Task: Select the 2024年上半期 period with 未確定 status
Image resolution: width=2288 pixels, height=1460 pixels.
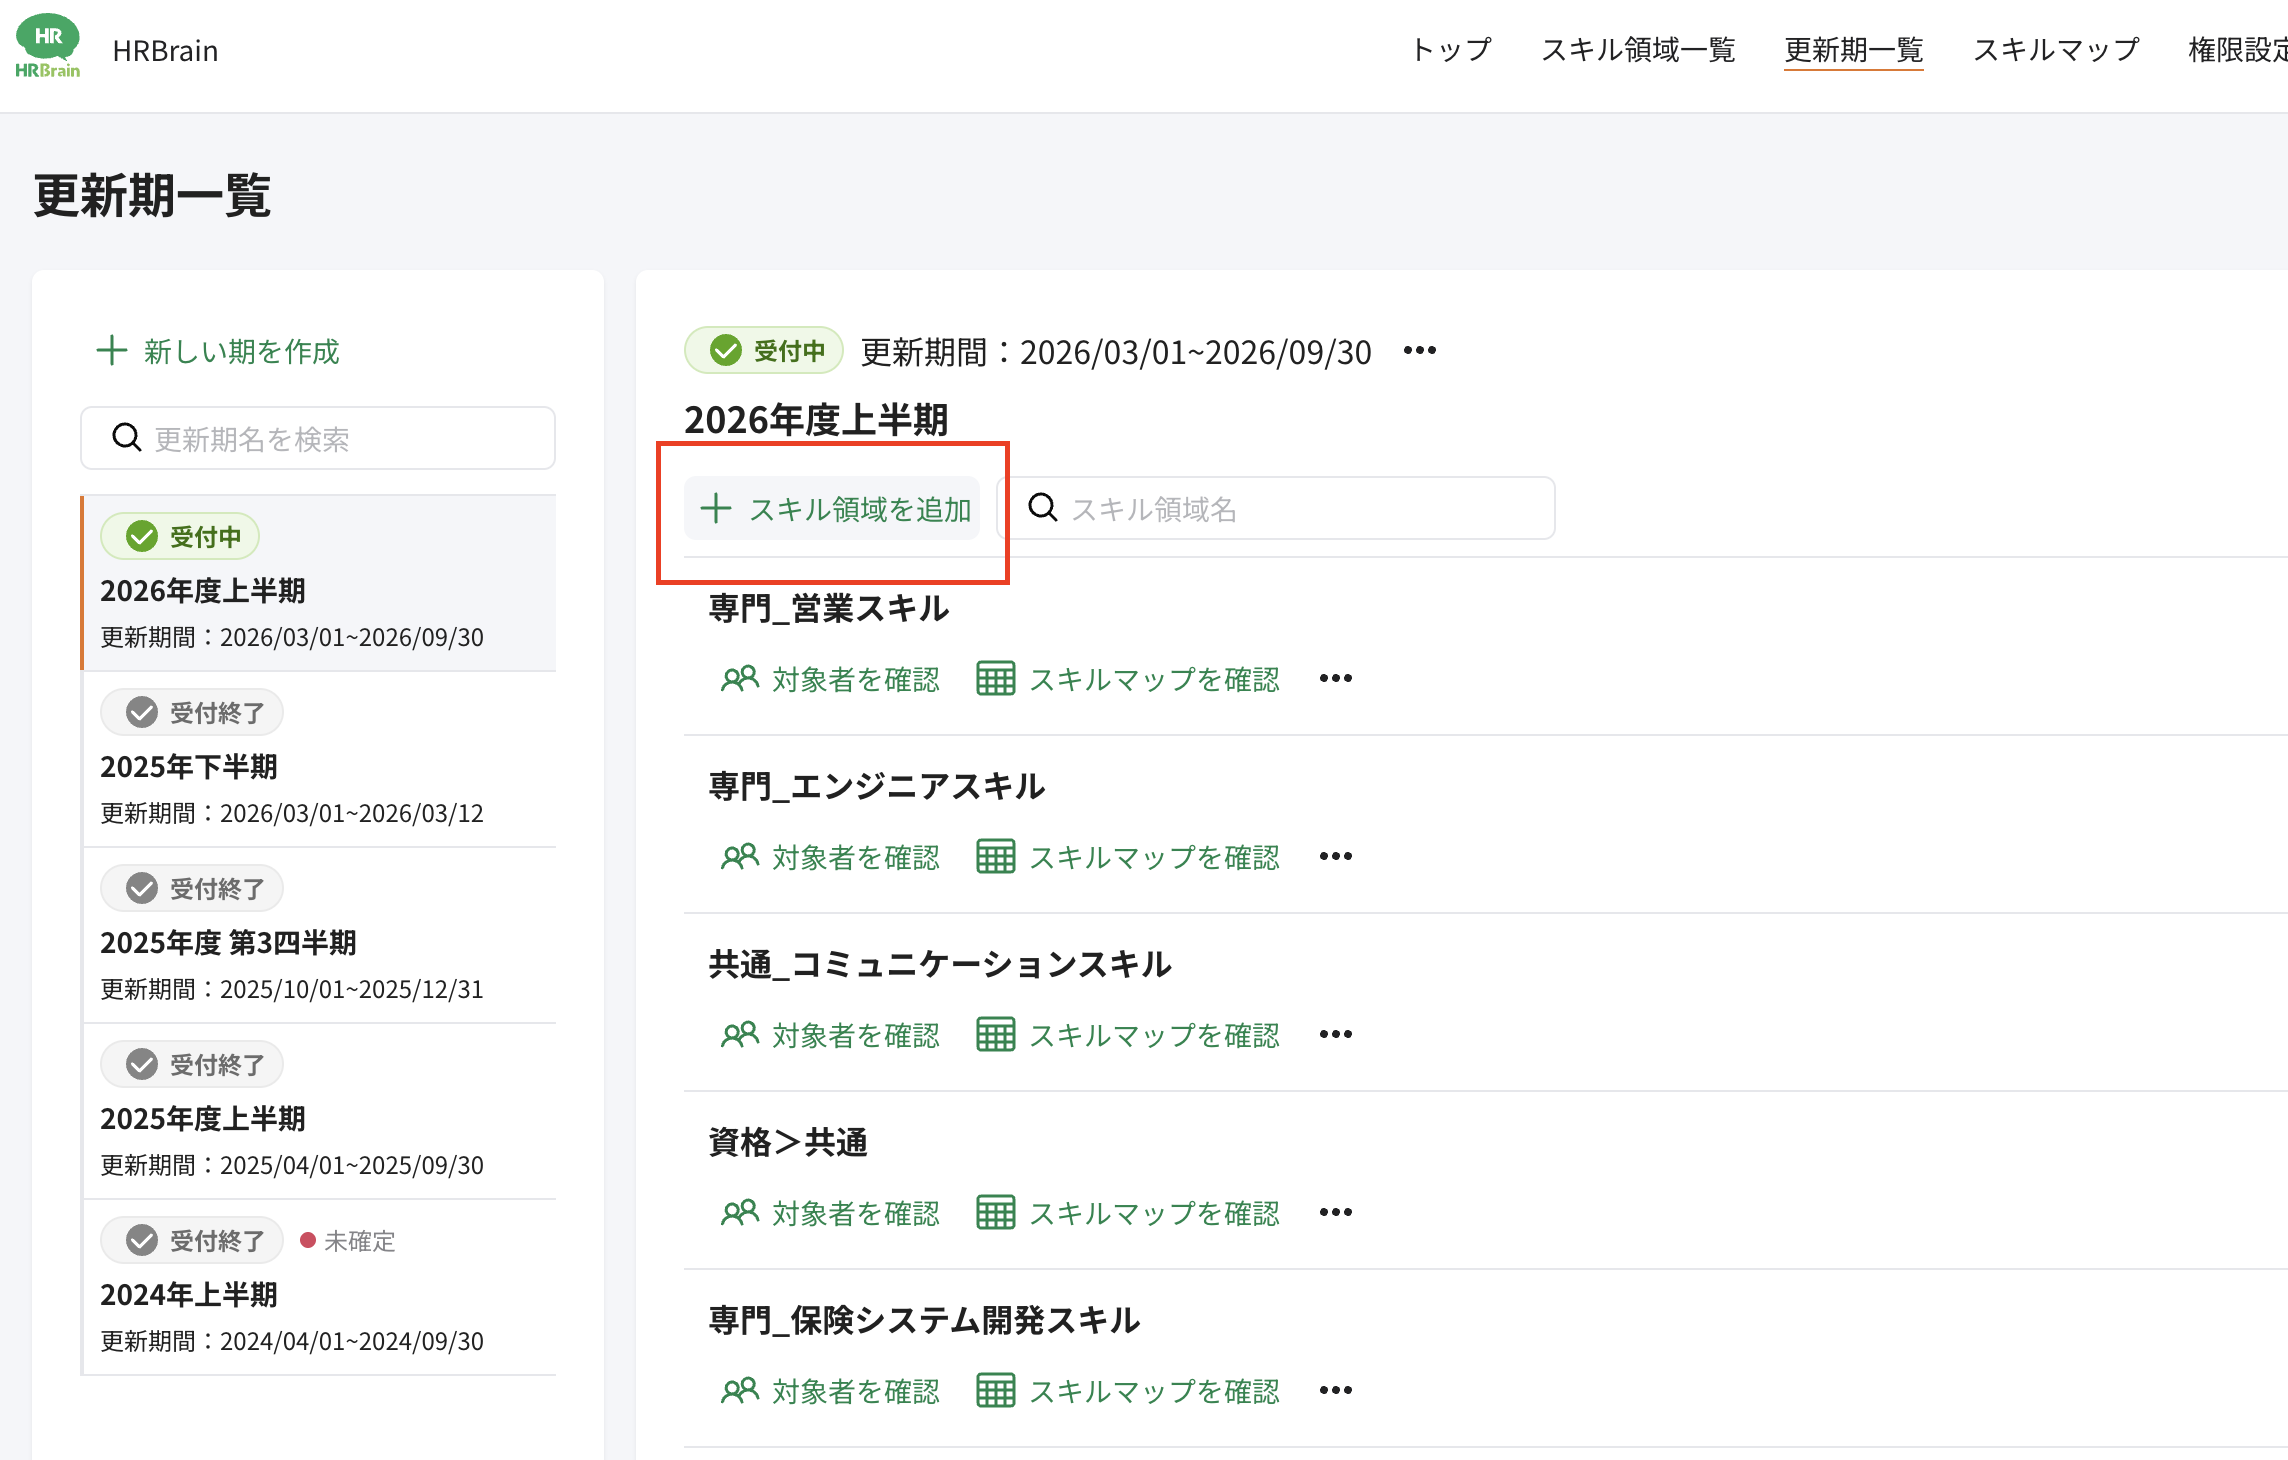Action: coord(320,1288)
